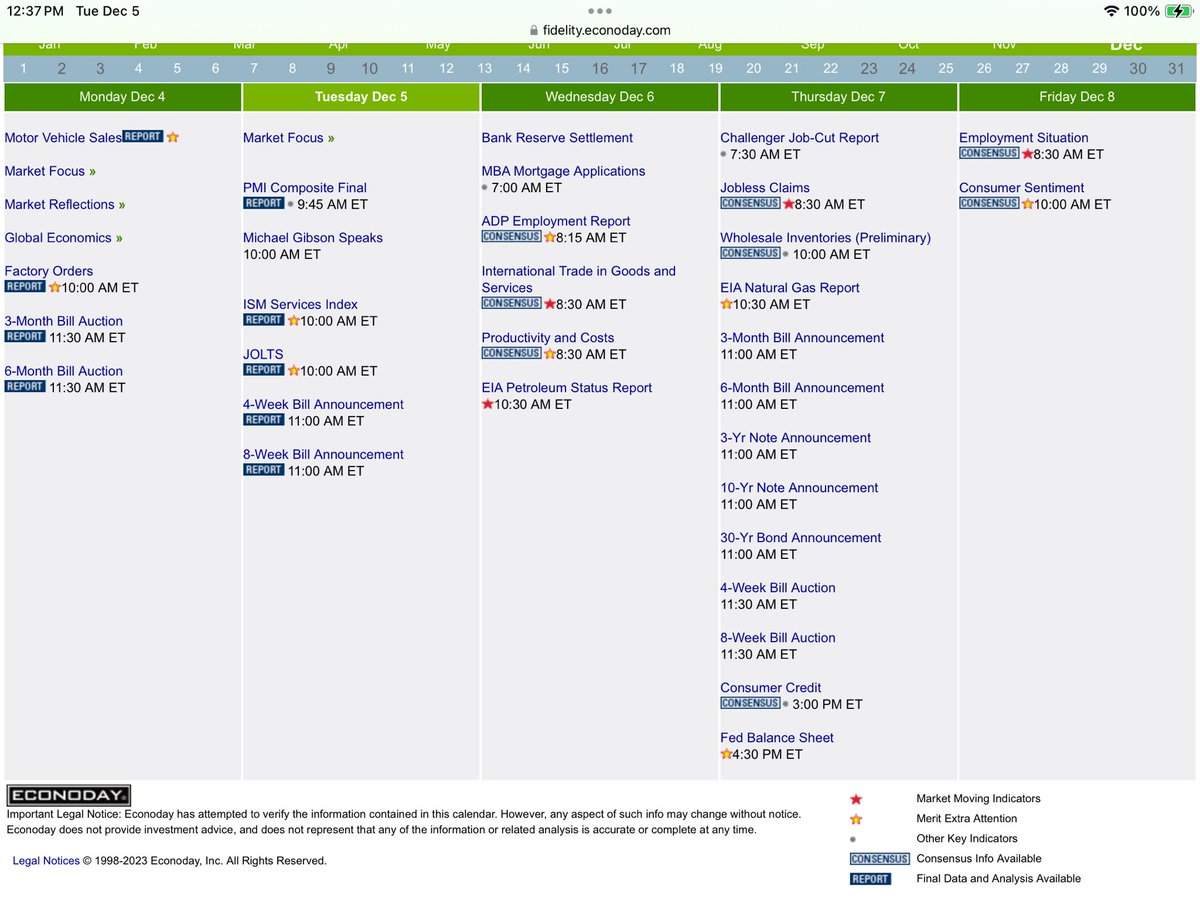Open Bank Reserve Settlement link
This screenshot has height=900, width=1200.
(557, 138)
